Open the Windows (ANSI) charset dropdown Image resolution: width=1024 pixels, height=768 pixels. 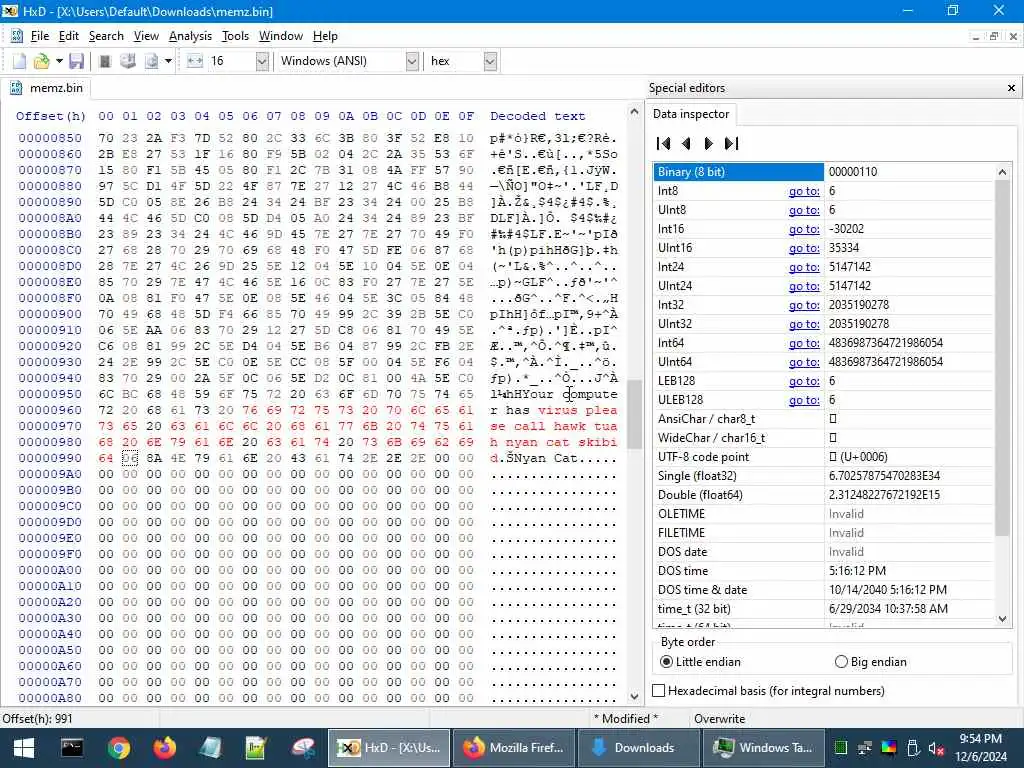411,61
